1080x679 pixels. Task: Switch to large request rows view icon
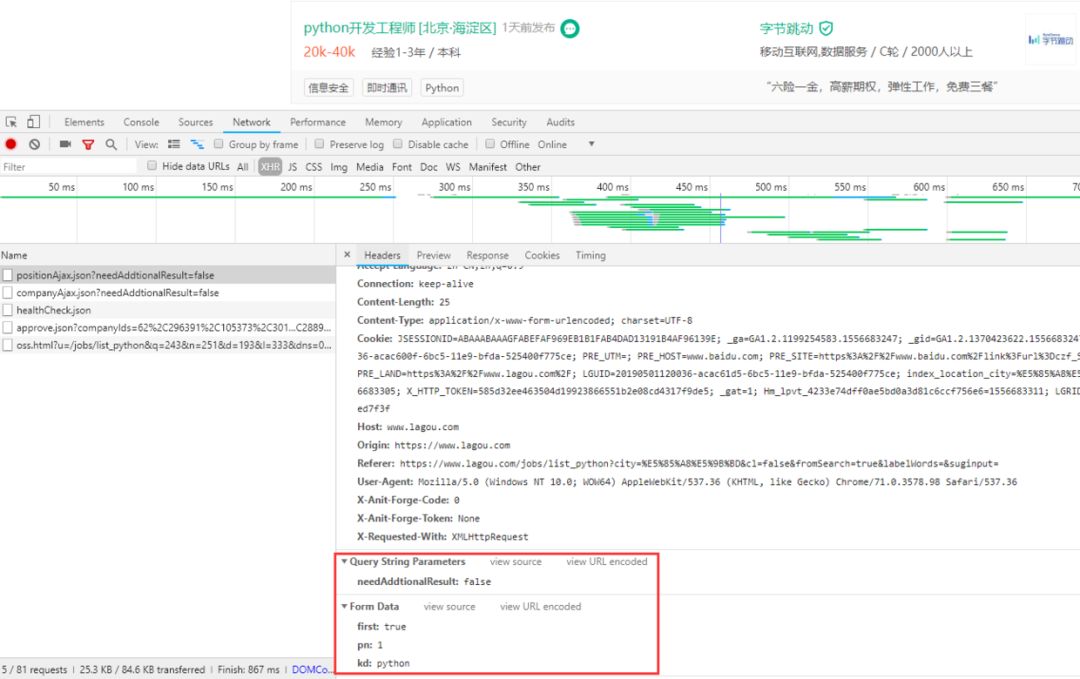click(x=174, y=145)
